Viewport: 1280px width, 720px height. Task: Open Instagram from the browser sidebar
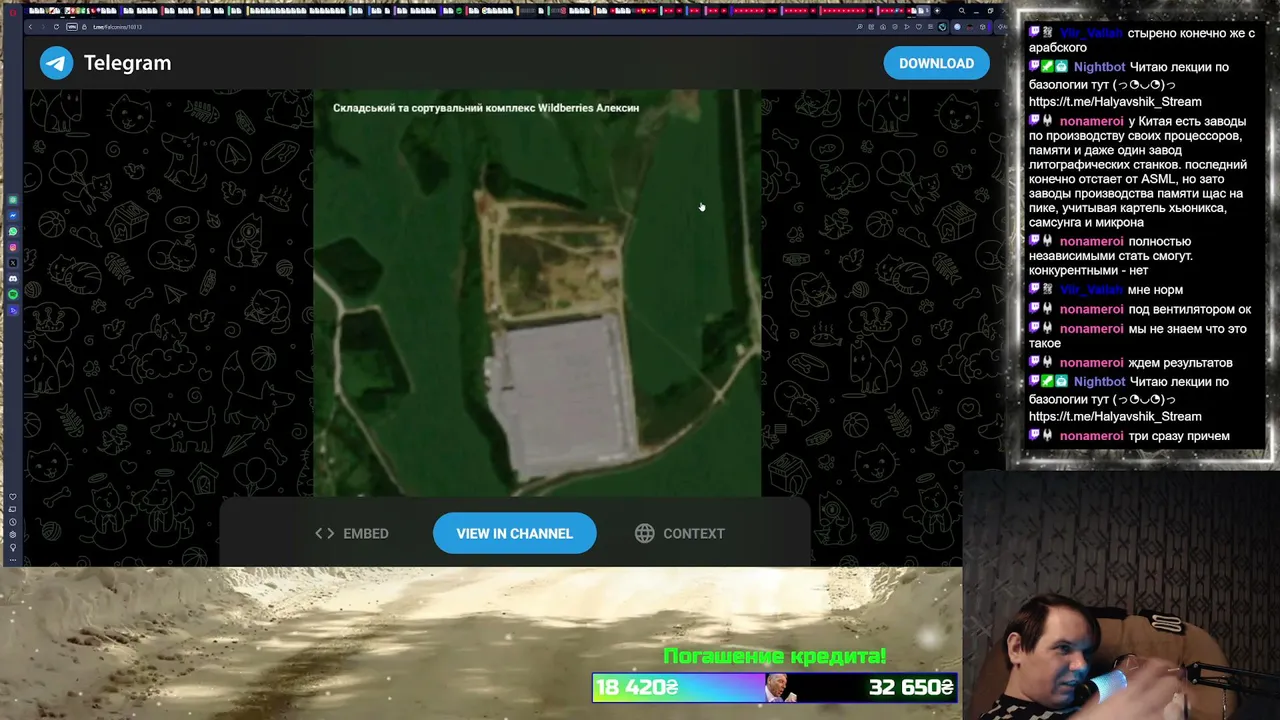click(13, 247)
